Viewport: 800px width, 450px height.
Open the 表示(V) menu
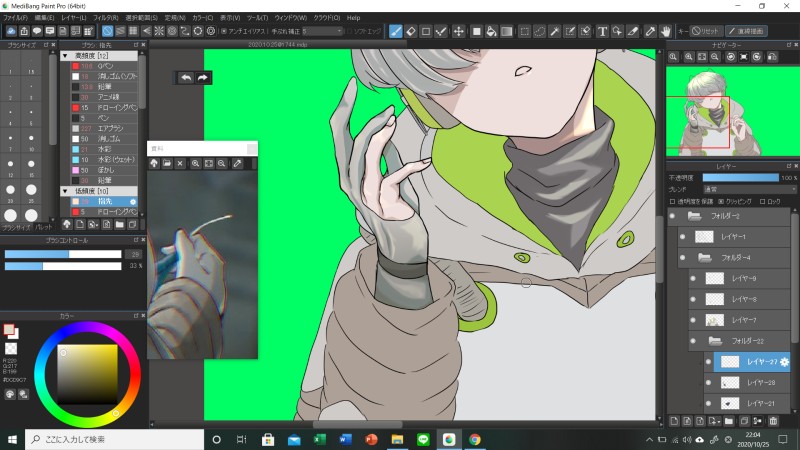[x=230, y=18]
